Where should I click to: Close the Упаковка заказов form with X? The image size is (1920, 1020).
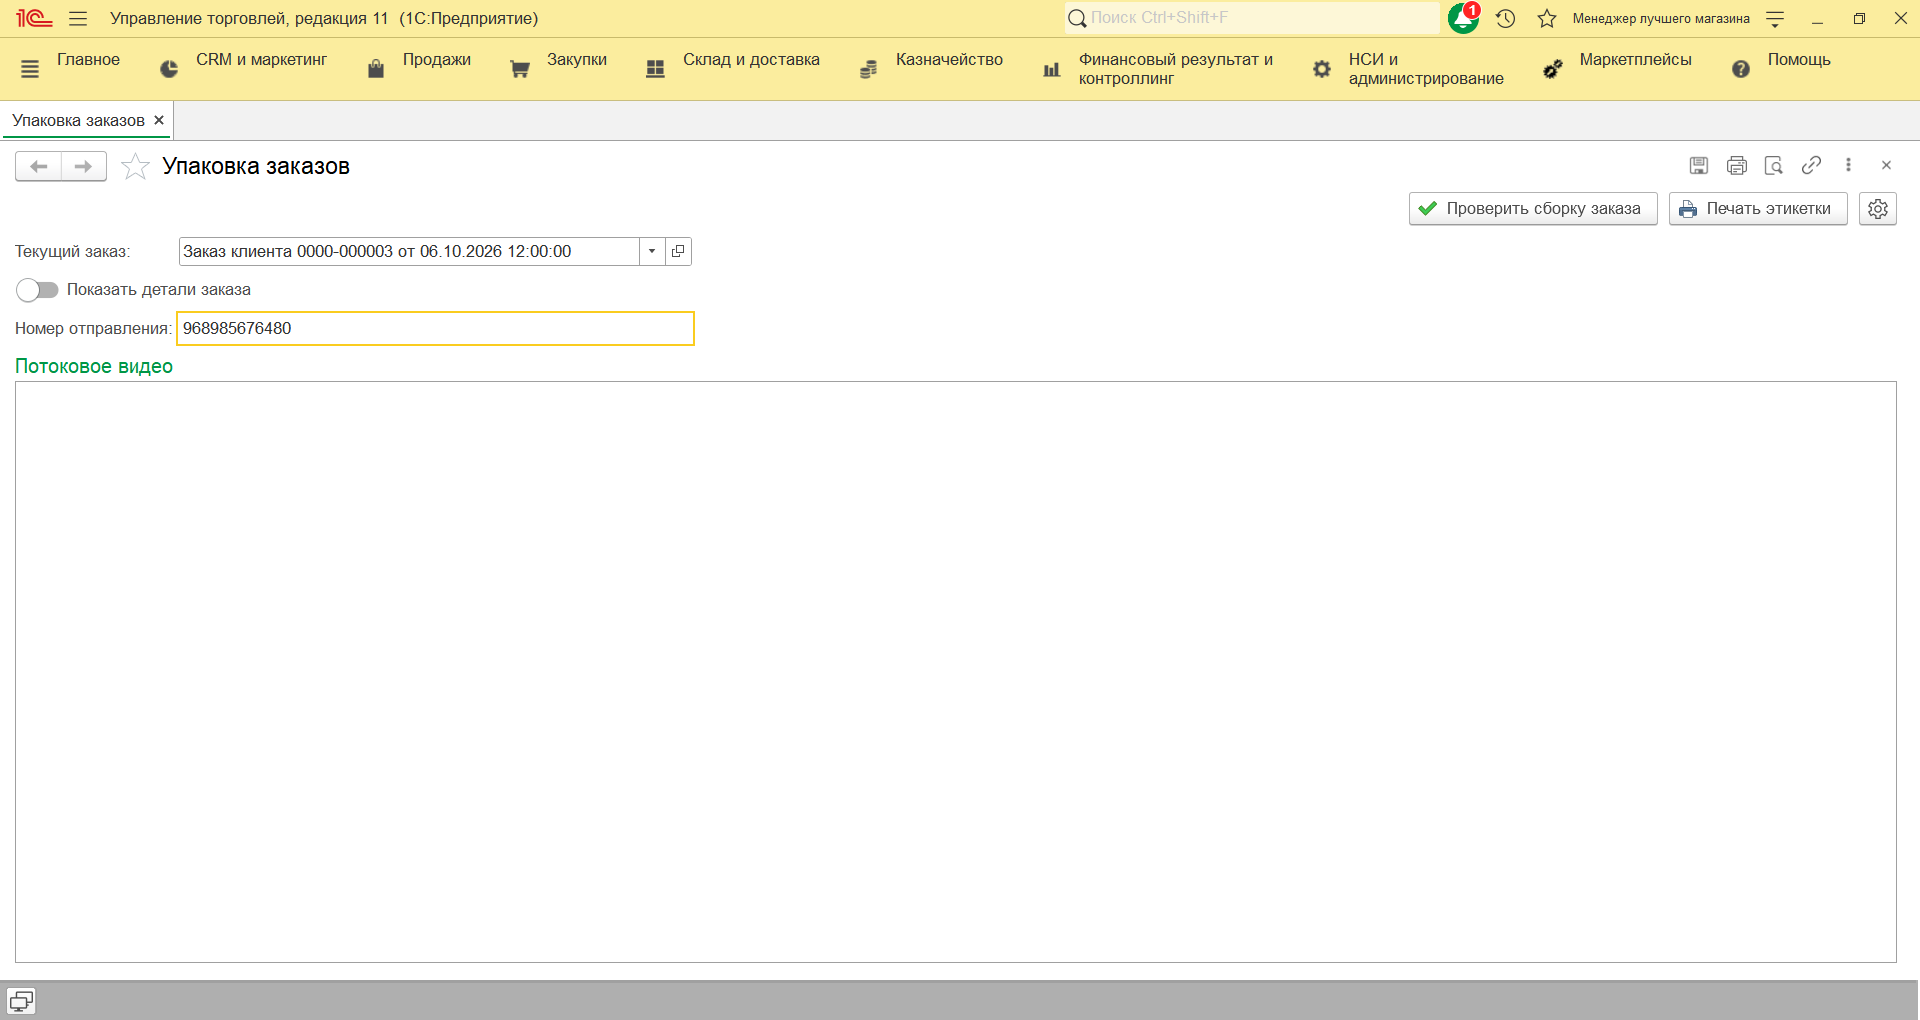(1886, 165)
